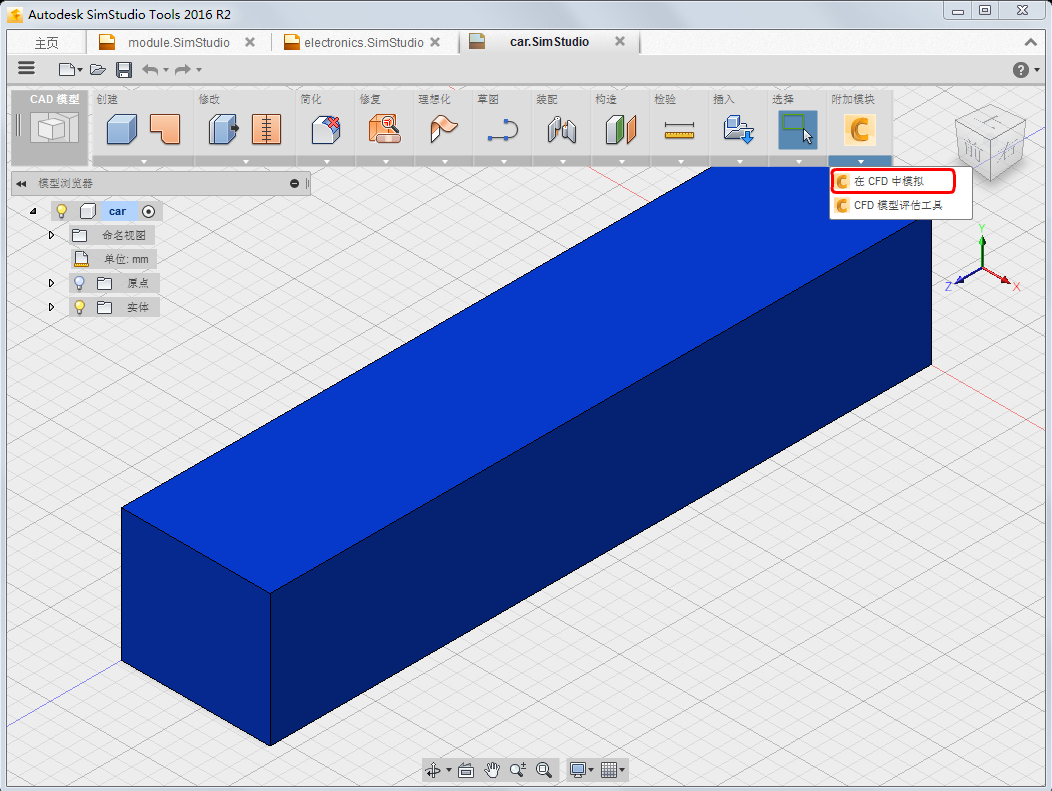Select the Sketch line-arc tool icon
Screen dimensions: 1052x791
point(503,129)
